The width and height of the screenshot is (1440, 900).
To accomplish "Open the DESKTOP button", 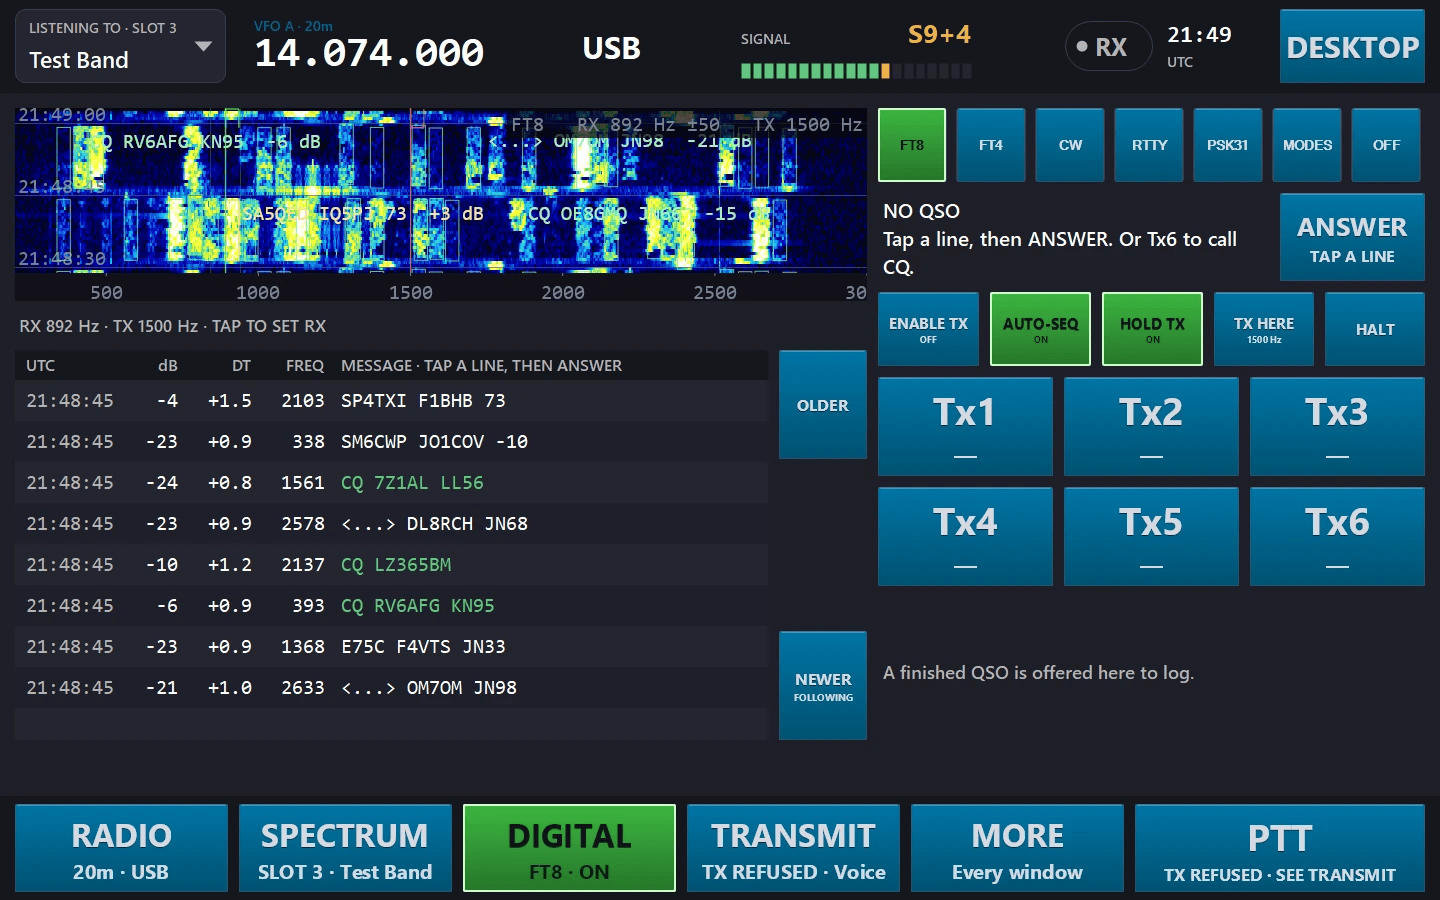I will click(x=1352, y=47).
